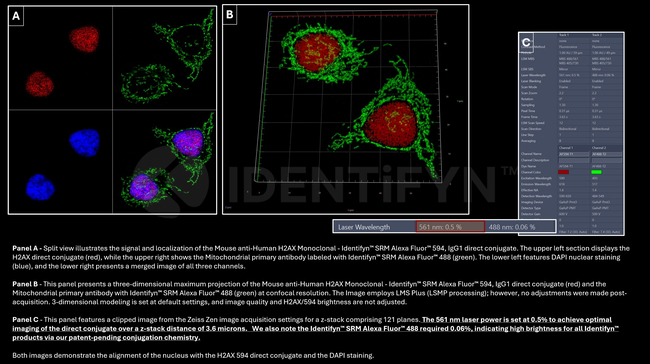
Task: Click the 'Frame Time' row label
Action: pyautogui.click(x=529, y=117)
